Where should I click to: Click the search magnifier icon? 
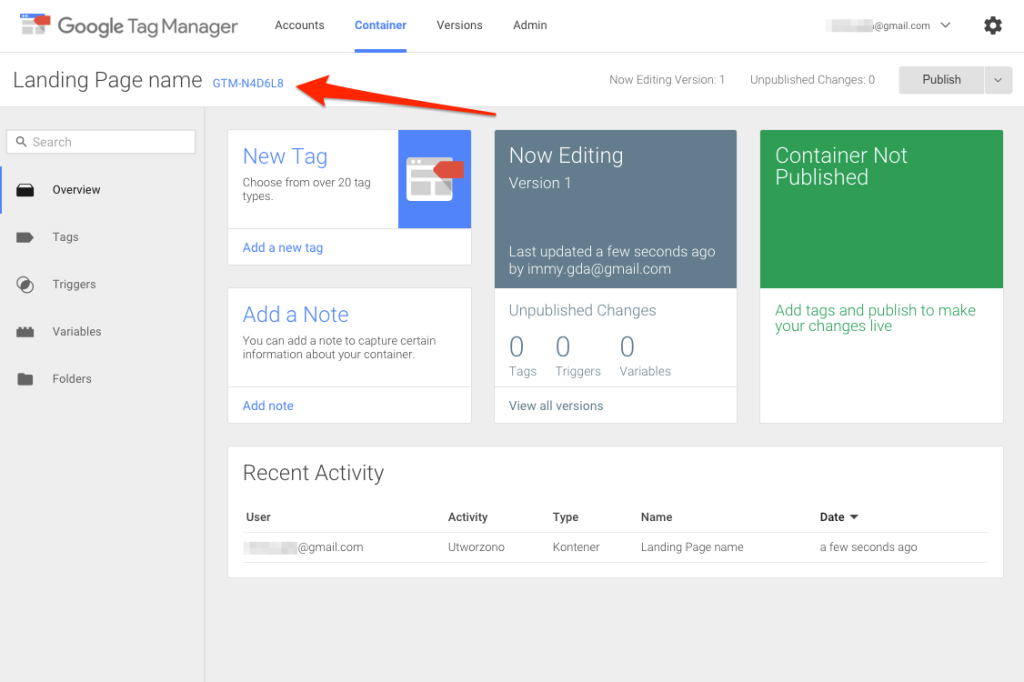point(22,142)
